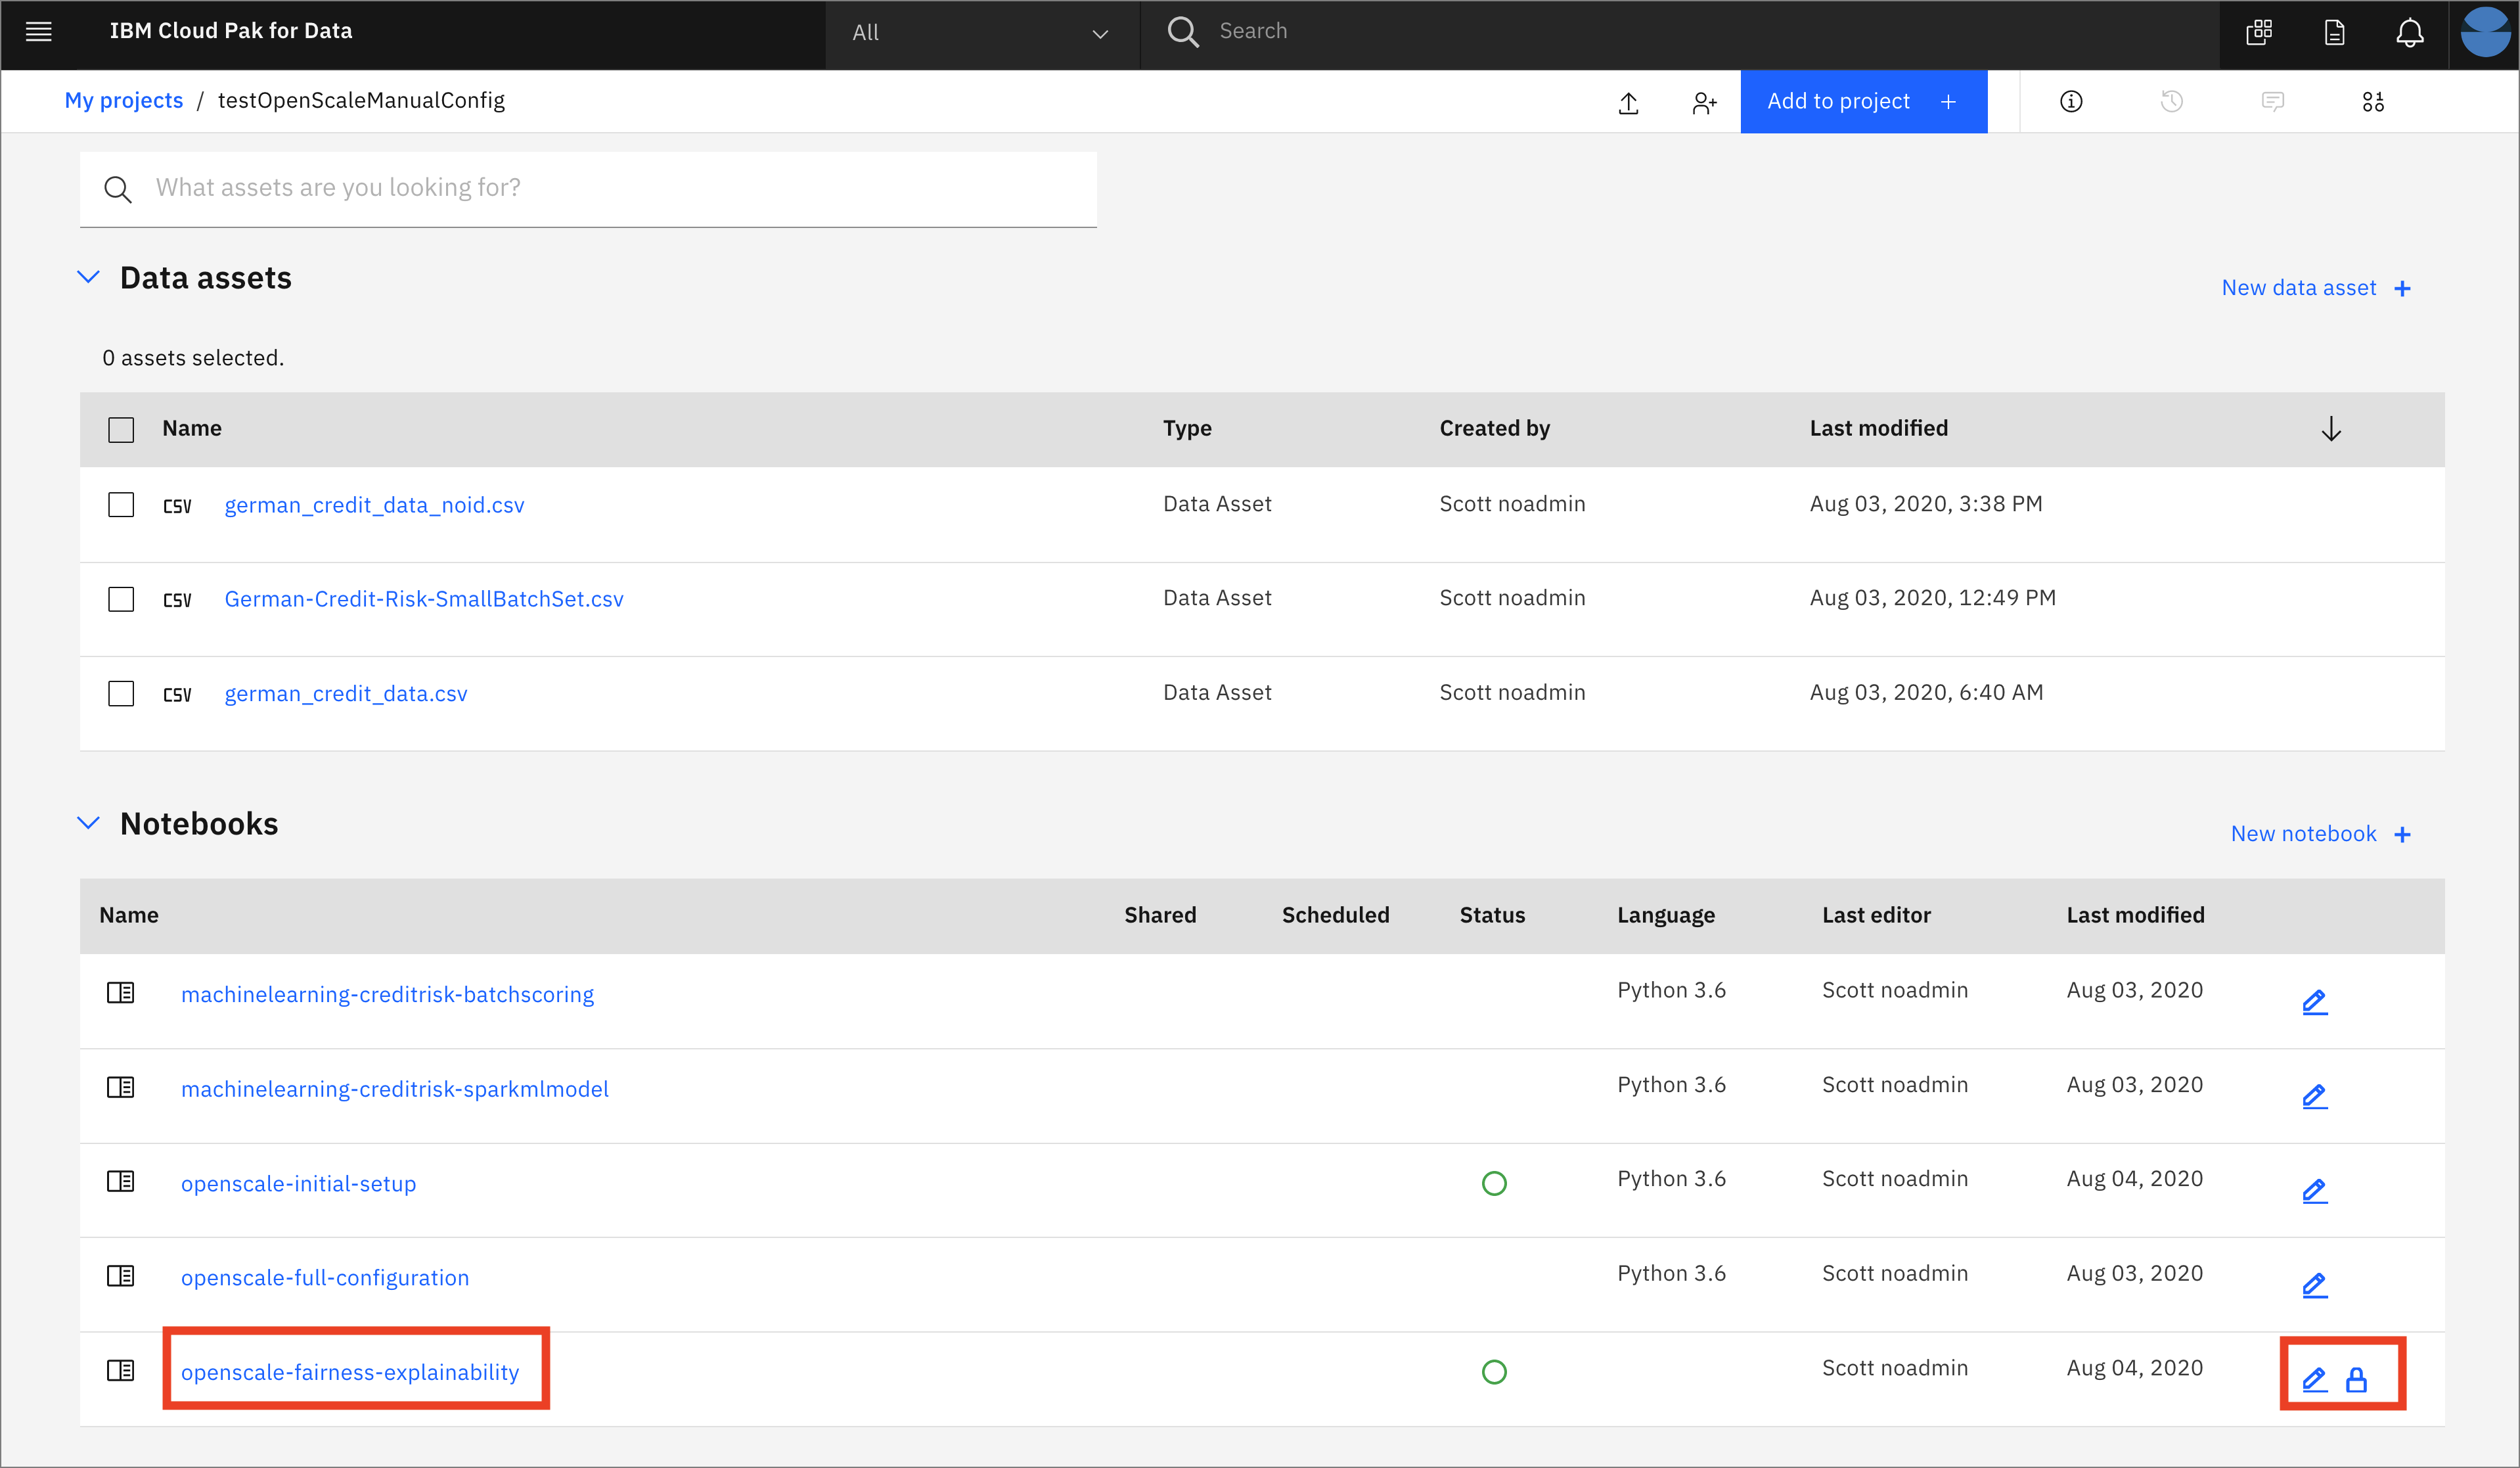Go to the My projects breadcrumb

coord(124,100)
